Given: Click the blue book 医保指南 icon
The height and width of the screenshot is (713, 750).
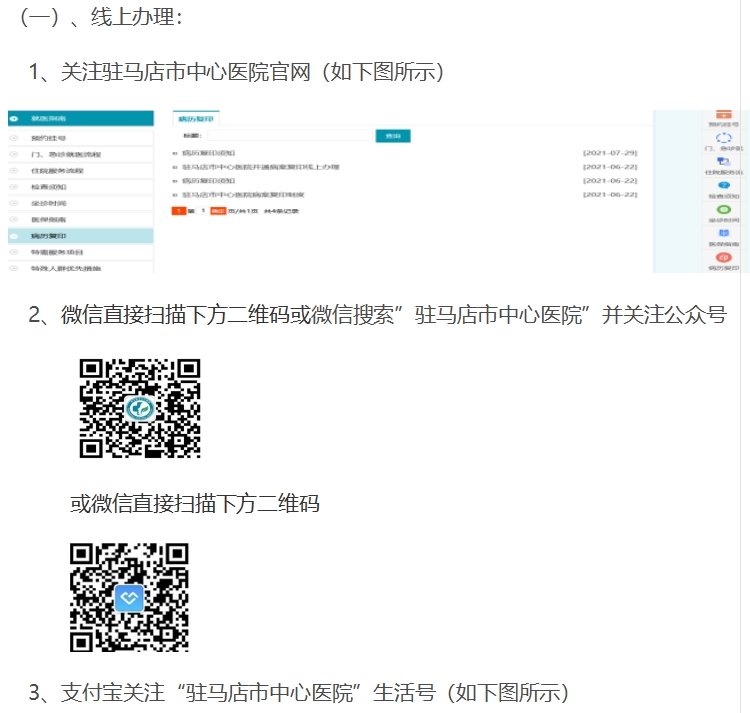Looking at the screenshot, I should coord(724,233).
